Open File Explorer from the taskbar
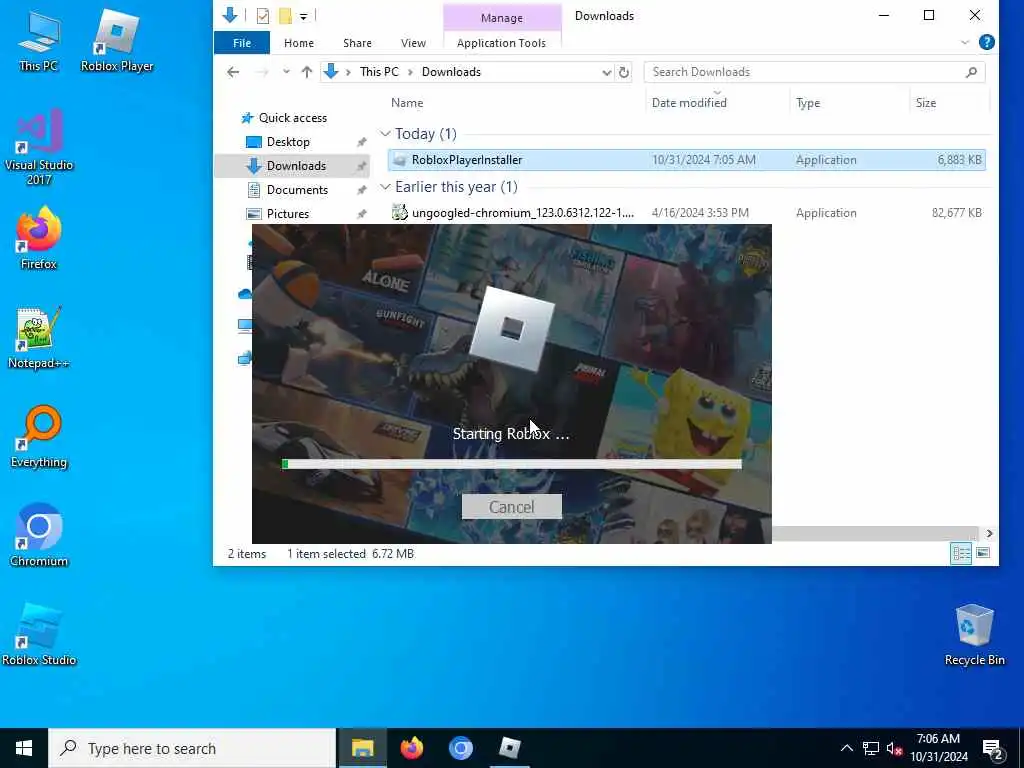The height and width of the screenshot is (768, 1024). point(362,748)
